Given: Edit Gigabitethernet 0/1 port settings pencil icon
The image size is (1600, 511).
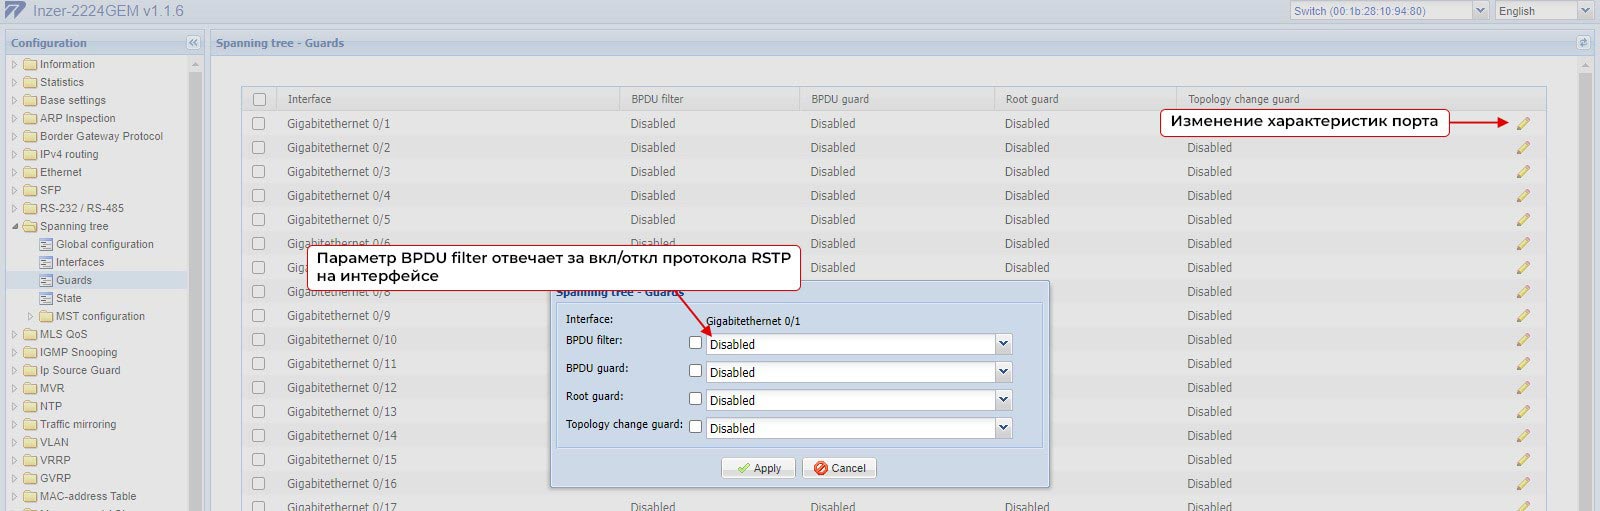Looking at the screenshot, I should [x=1523, y=124].
